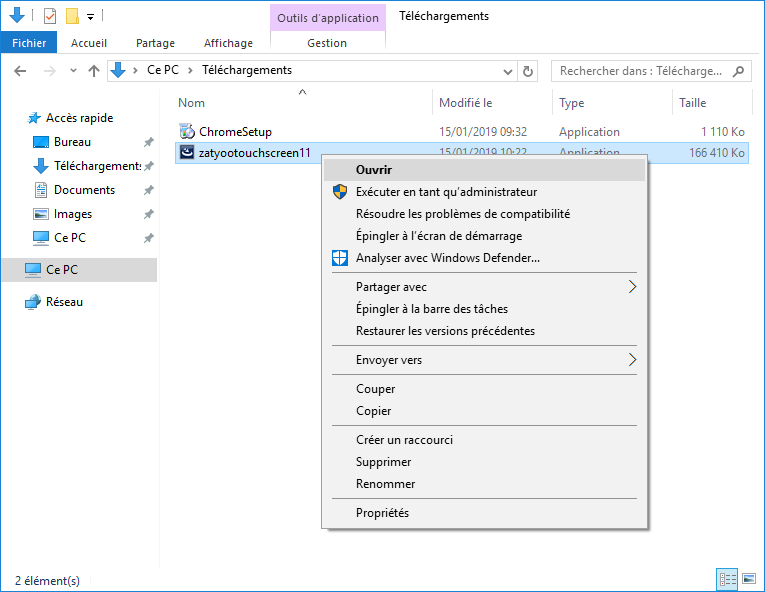This screenshot has height=592, width=765.
Task: Go forward with the right arrow button
Action: coord(49,71)
